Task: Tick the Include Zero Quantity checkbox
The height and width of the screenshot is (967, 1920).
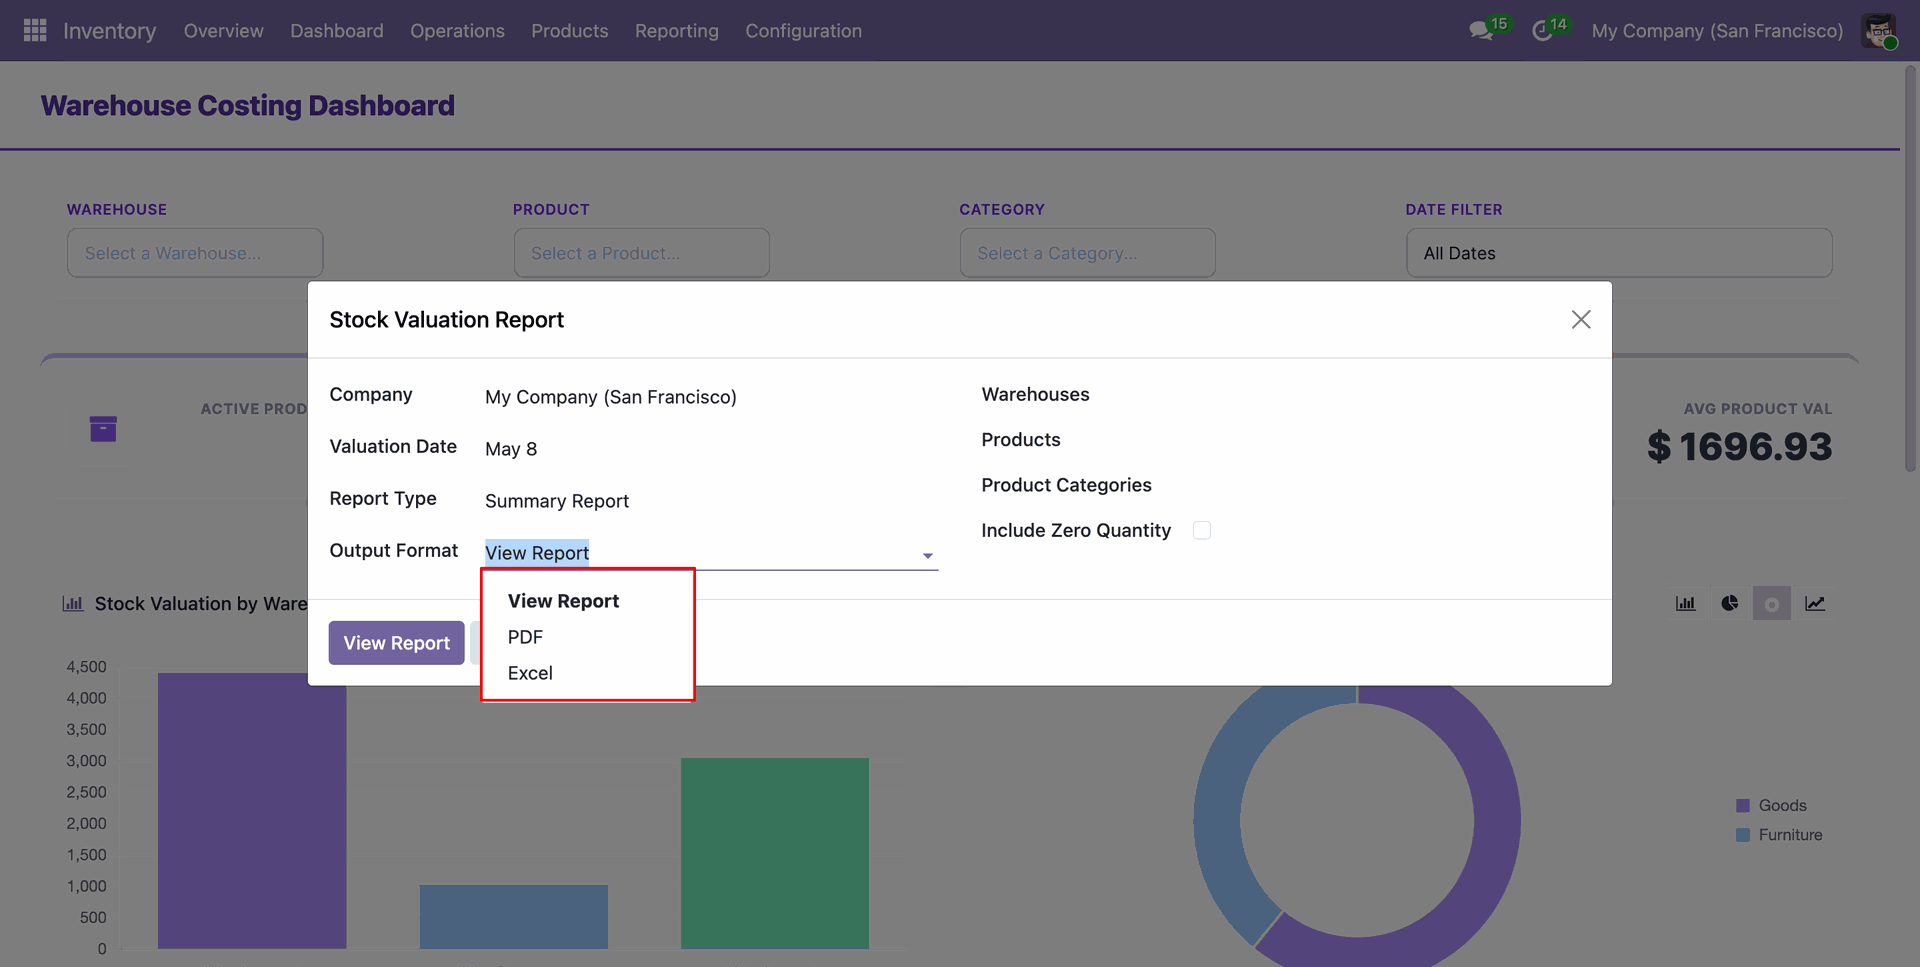Action: pyautogui.click(x=1202, y=530)
